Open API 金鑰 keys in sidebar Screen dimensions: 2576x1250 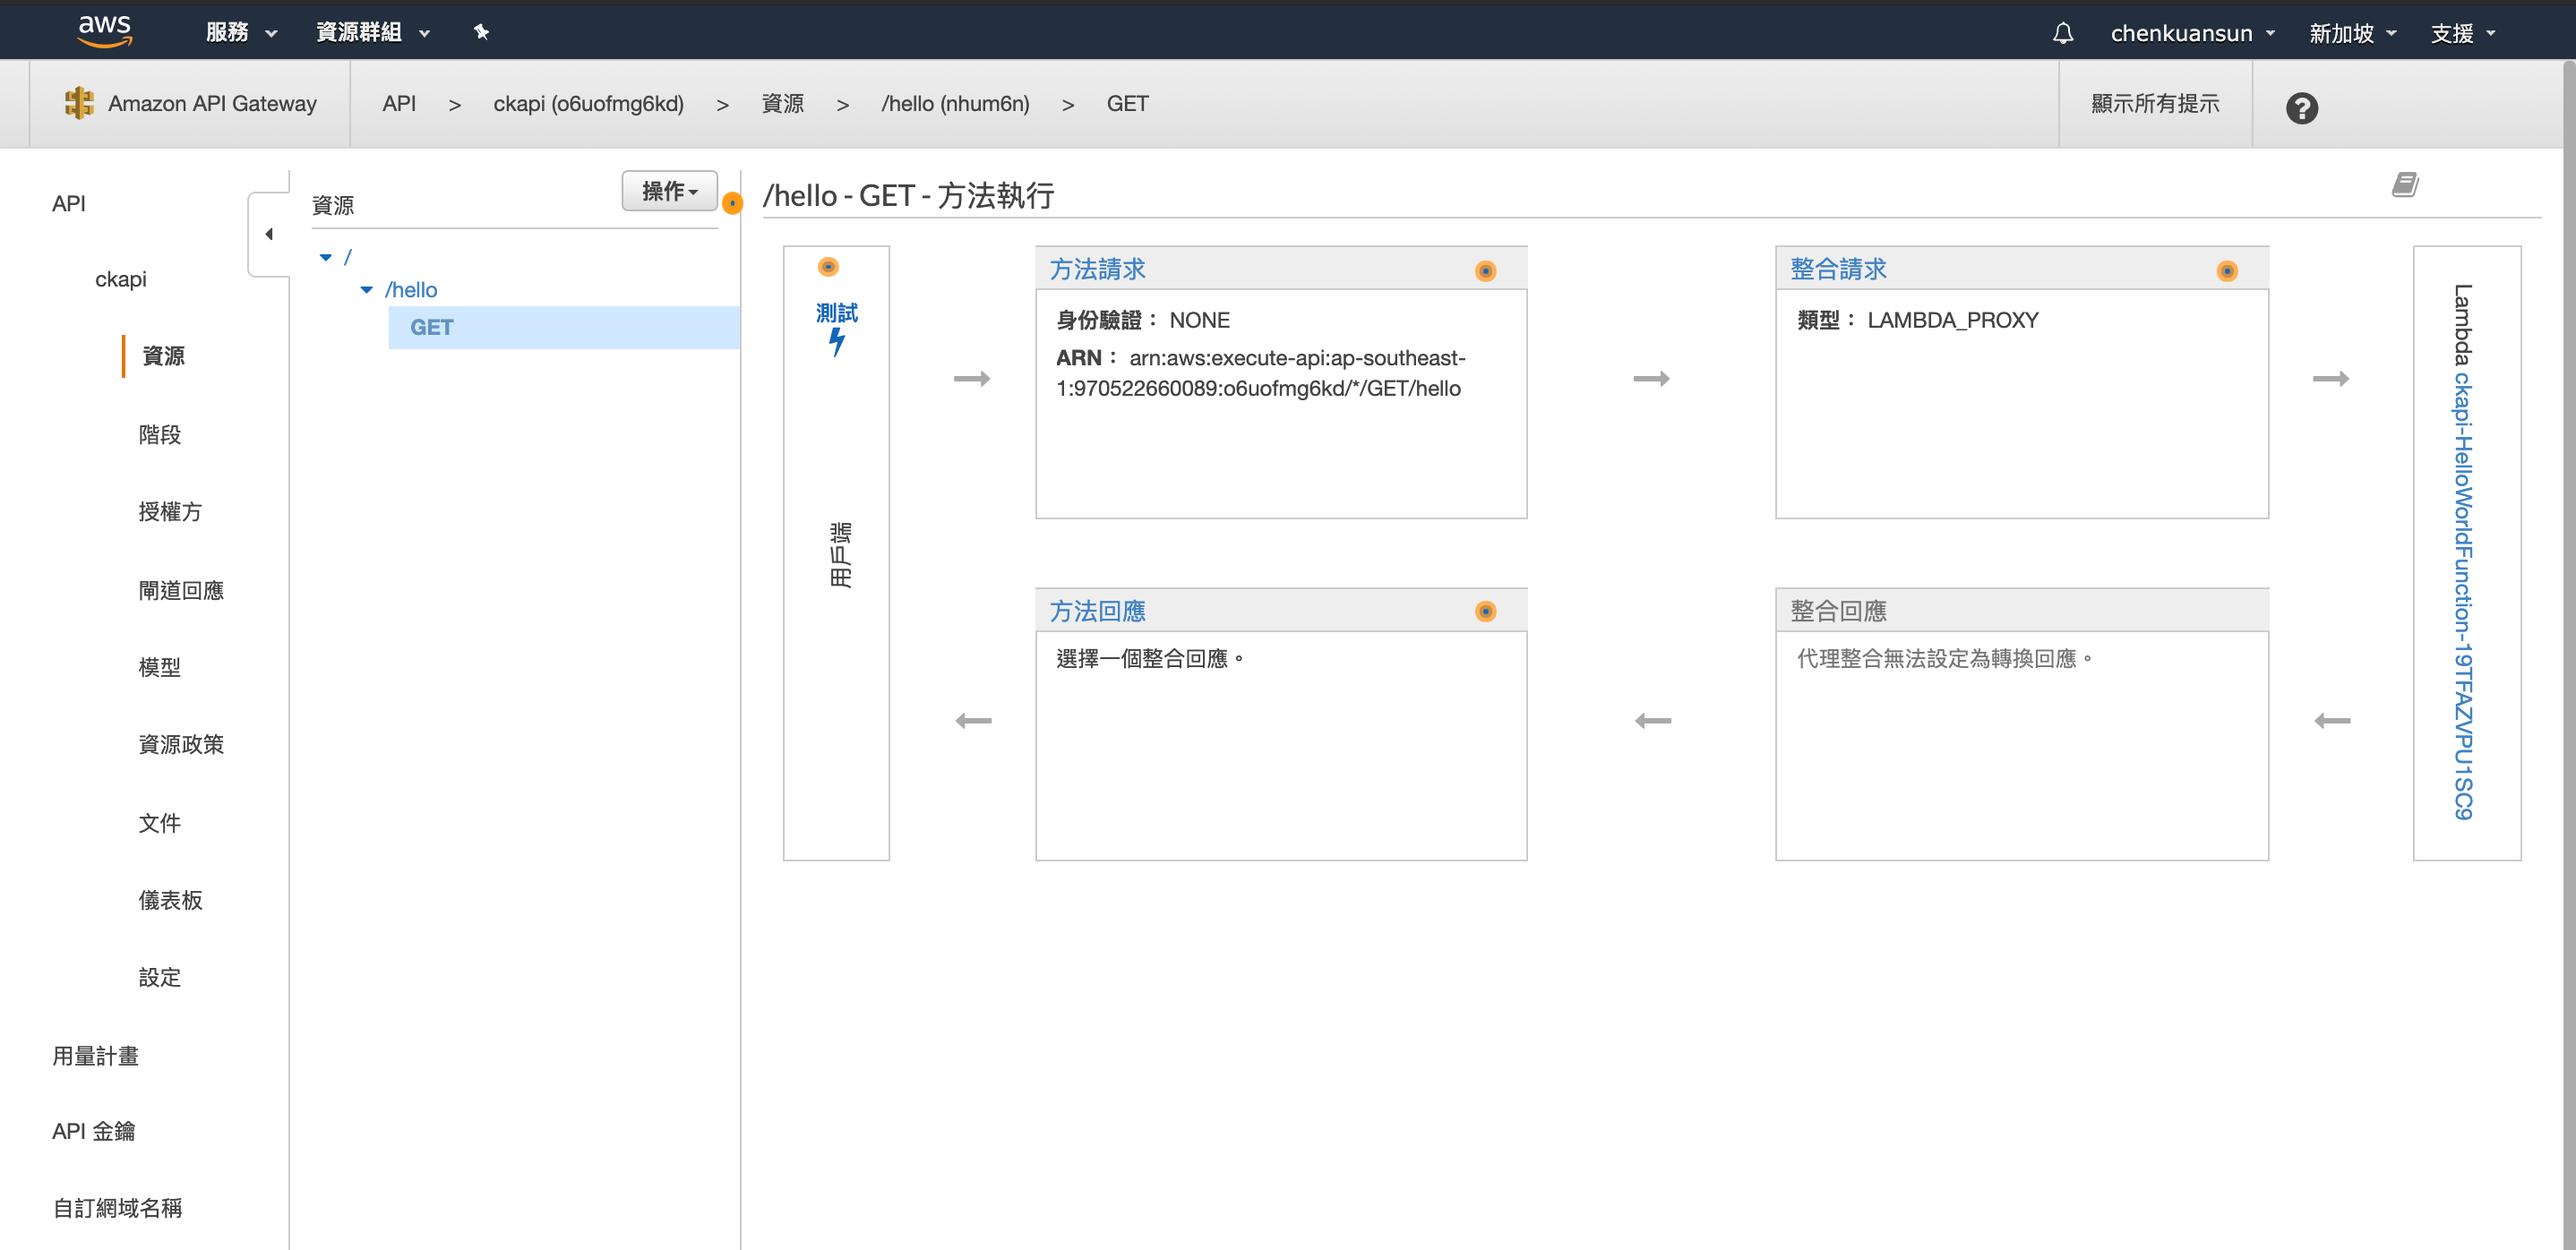click(x=93, y=1131)
